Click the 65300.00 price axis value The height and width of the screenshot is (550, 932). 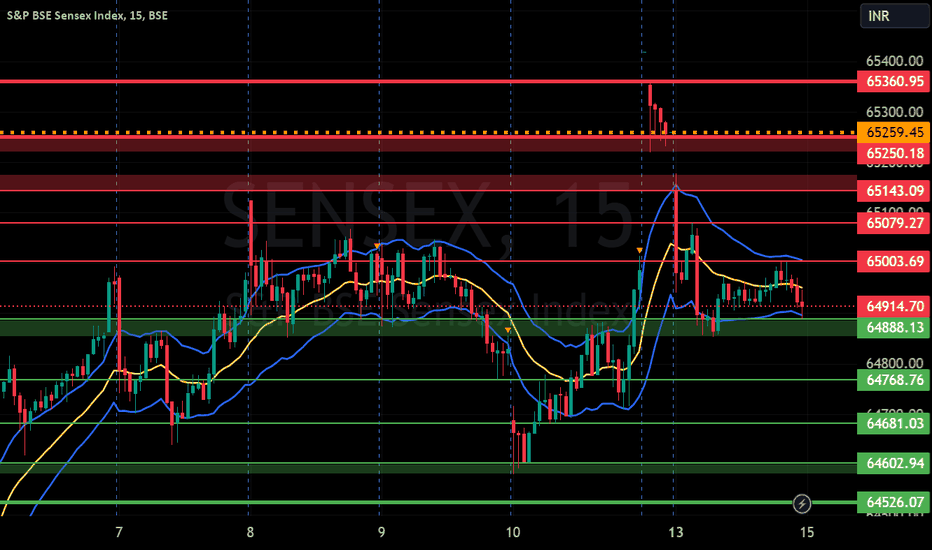click(x=895, y=112)
